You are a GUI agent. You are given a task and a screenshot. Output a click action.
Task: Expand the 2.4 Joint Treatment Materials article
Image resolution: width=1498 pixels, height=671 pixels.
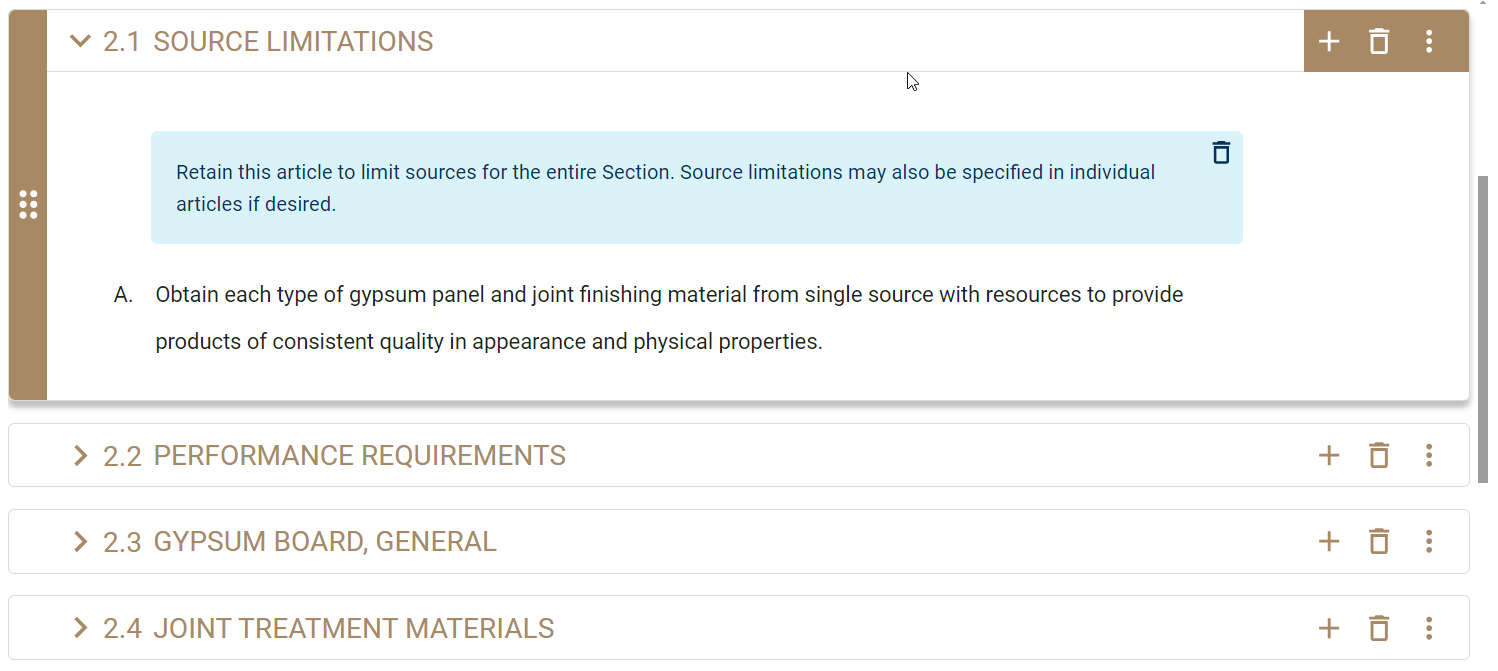(81, 629)
